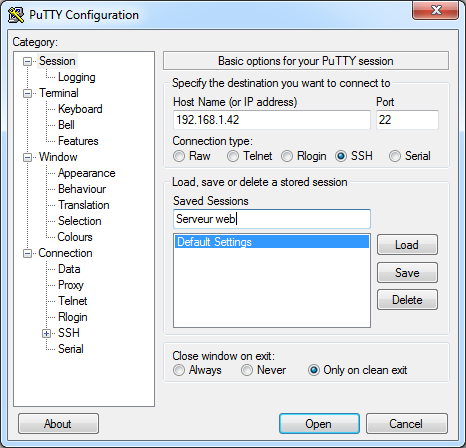This screenshot has width=466, height=448.
Task: Collapse the Session tree node
Action: (x=27, y=61)
